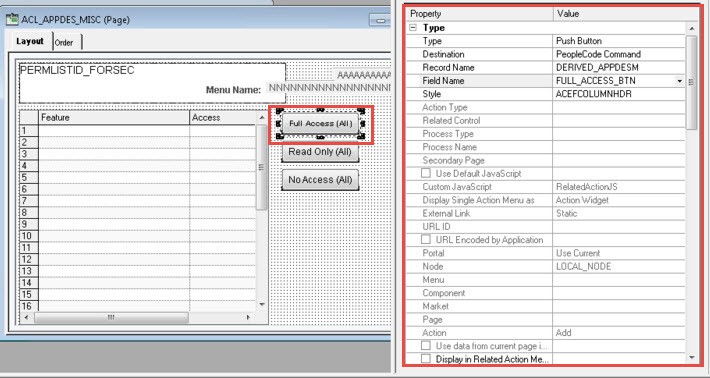Viewport: 710px width, 378px height.
Task: Click the FULL_ACCESS_BTN field name value
Action: click(x=595, y=81)
